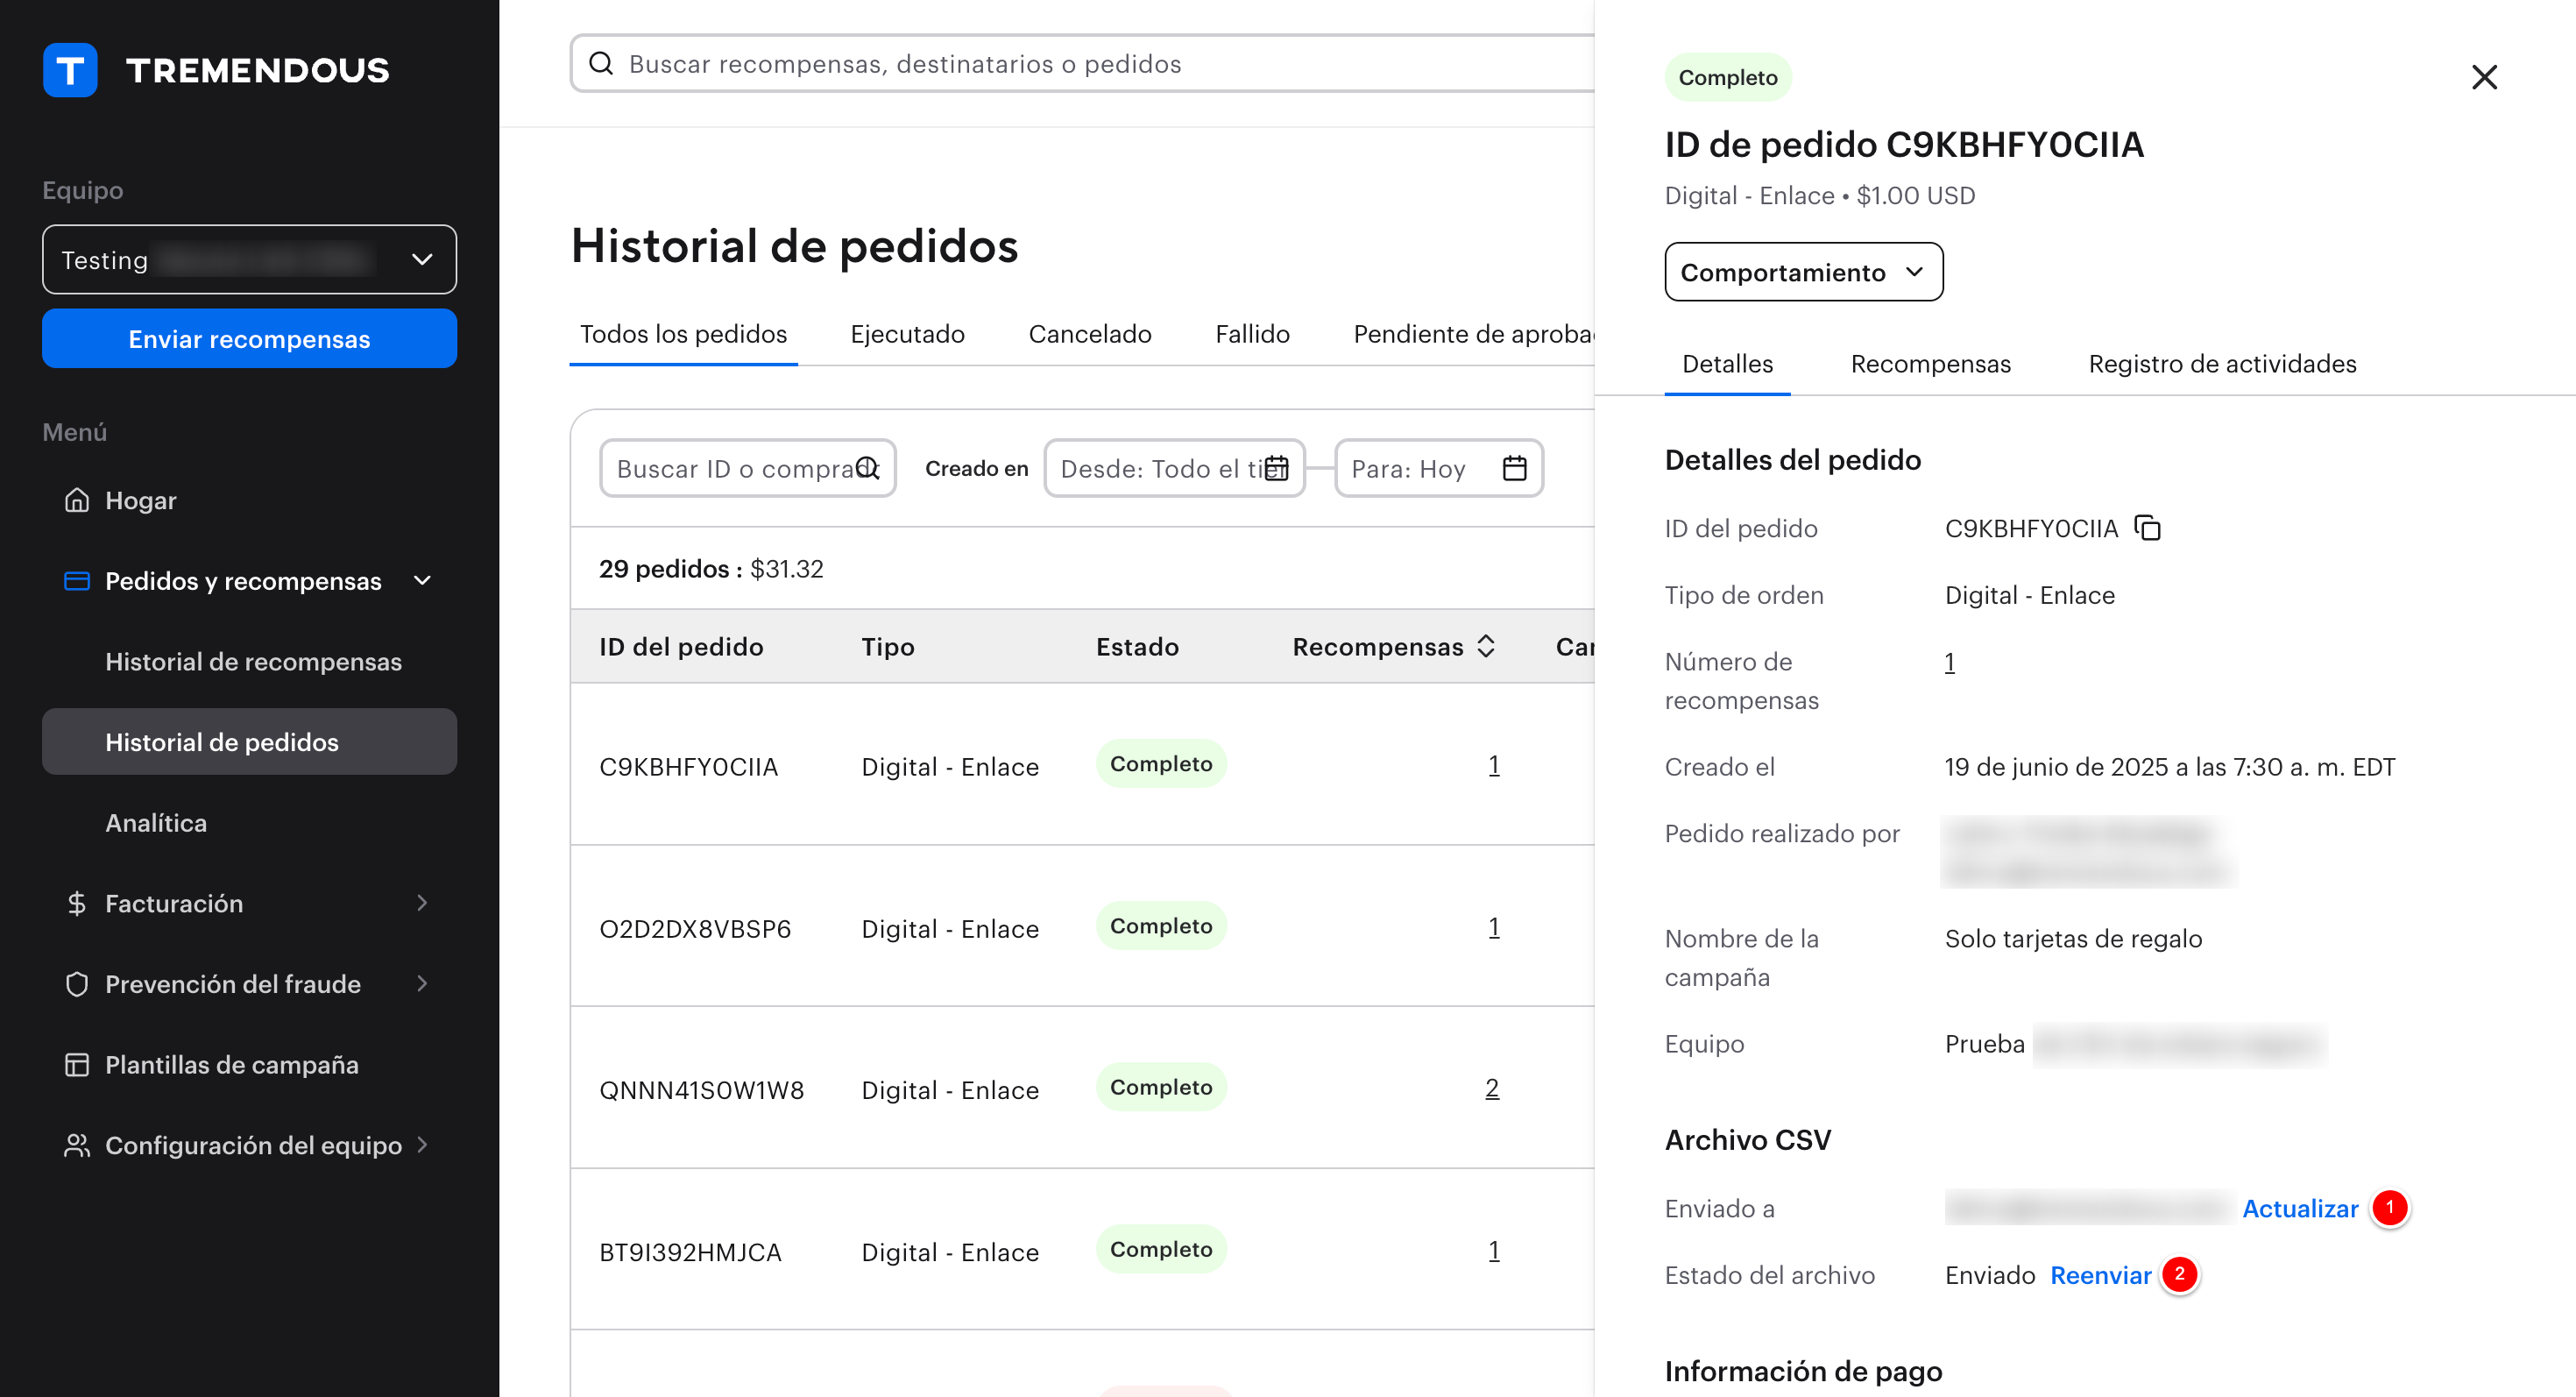The width and height of the screenshot is (2576, 1397).
Task: Focus the main search recompensas field
Action: [x=1000, y=64]
